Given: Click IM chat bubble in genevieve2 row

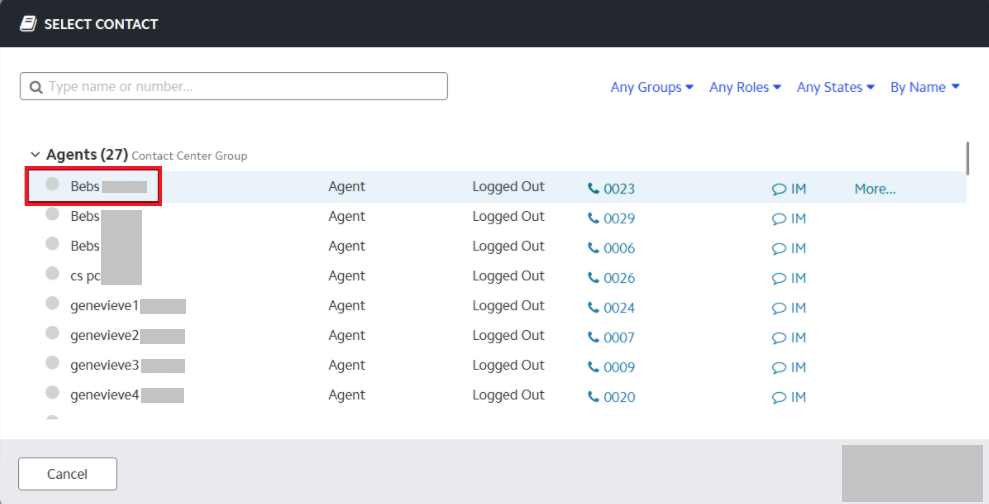Looking at the screenshot, I should 779,338.
